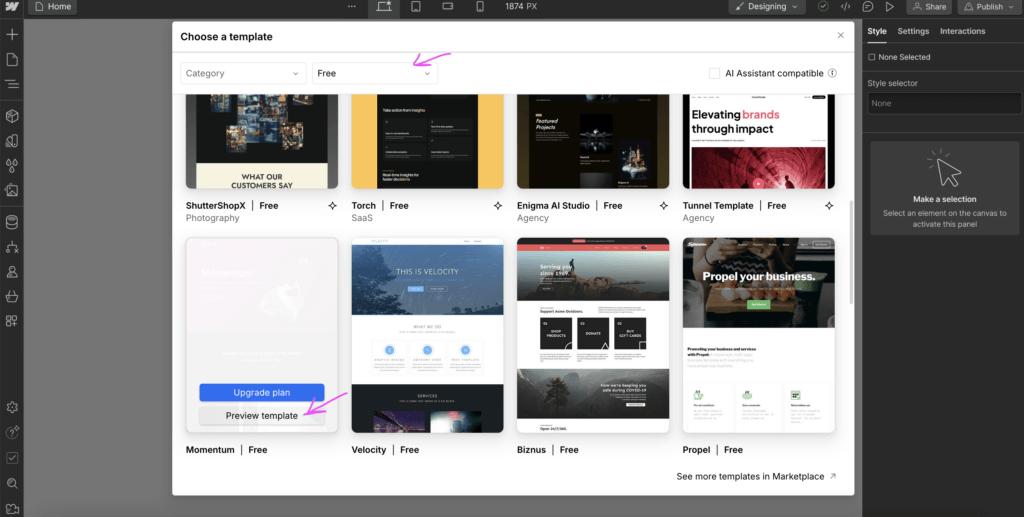This screenshot has width=1024, height=517.
Task: Select the Tunnel Template thumbnail
Action: pyautogui.click(x=759, y=142)
